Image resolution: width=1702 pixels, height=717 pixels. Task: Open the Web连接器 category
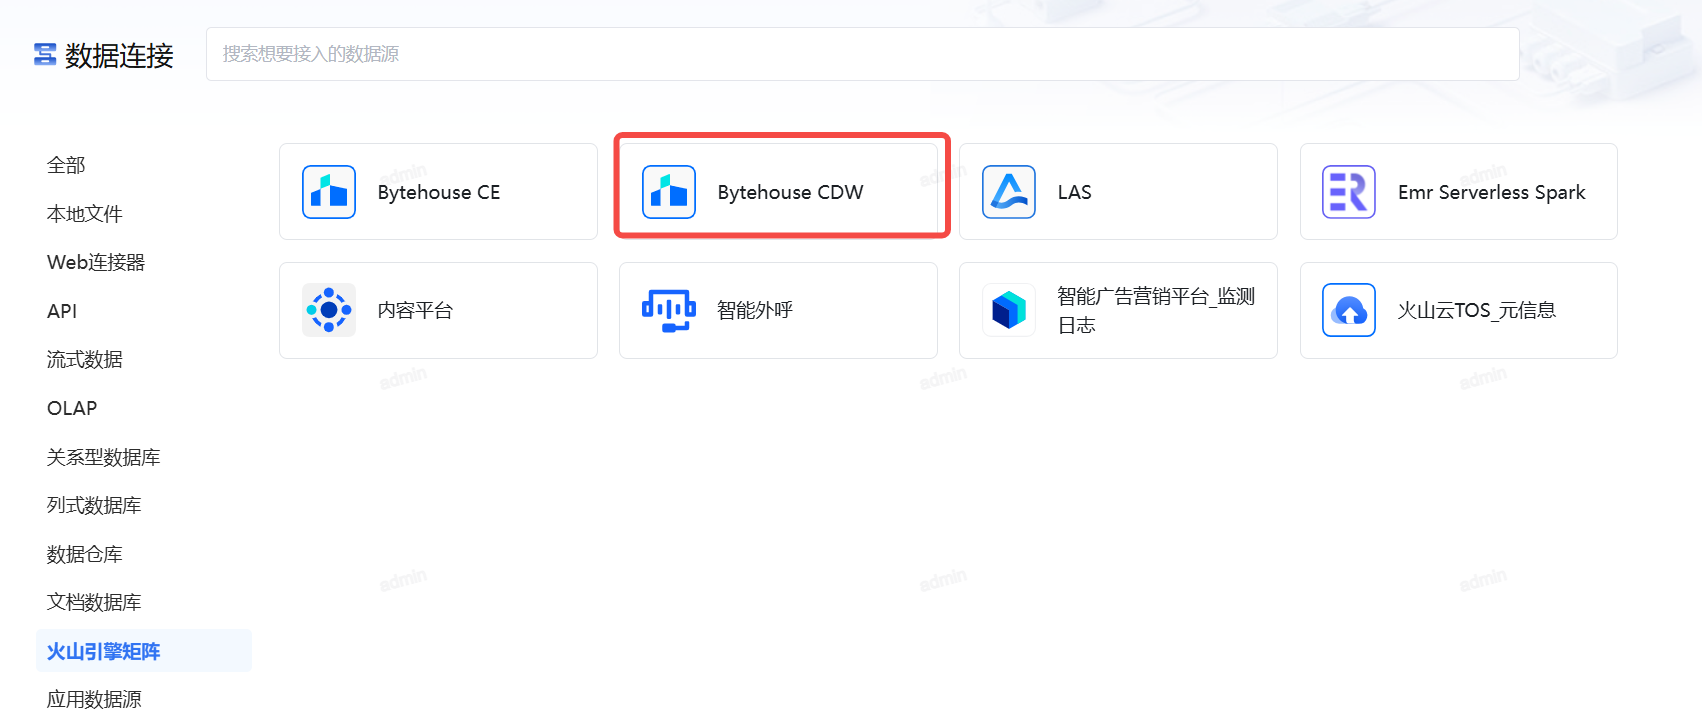pyautogui.click(x=96, y=262)
